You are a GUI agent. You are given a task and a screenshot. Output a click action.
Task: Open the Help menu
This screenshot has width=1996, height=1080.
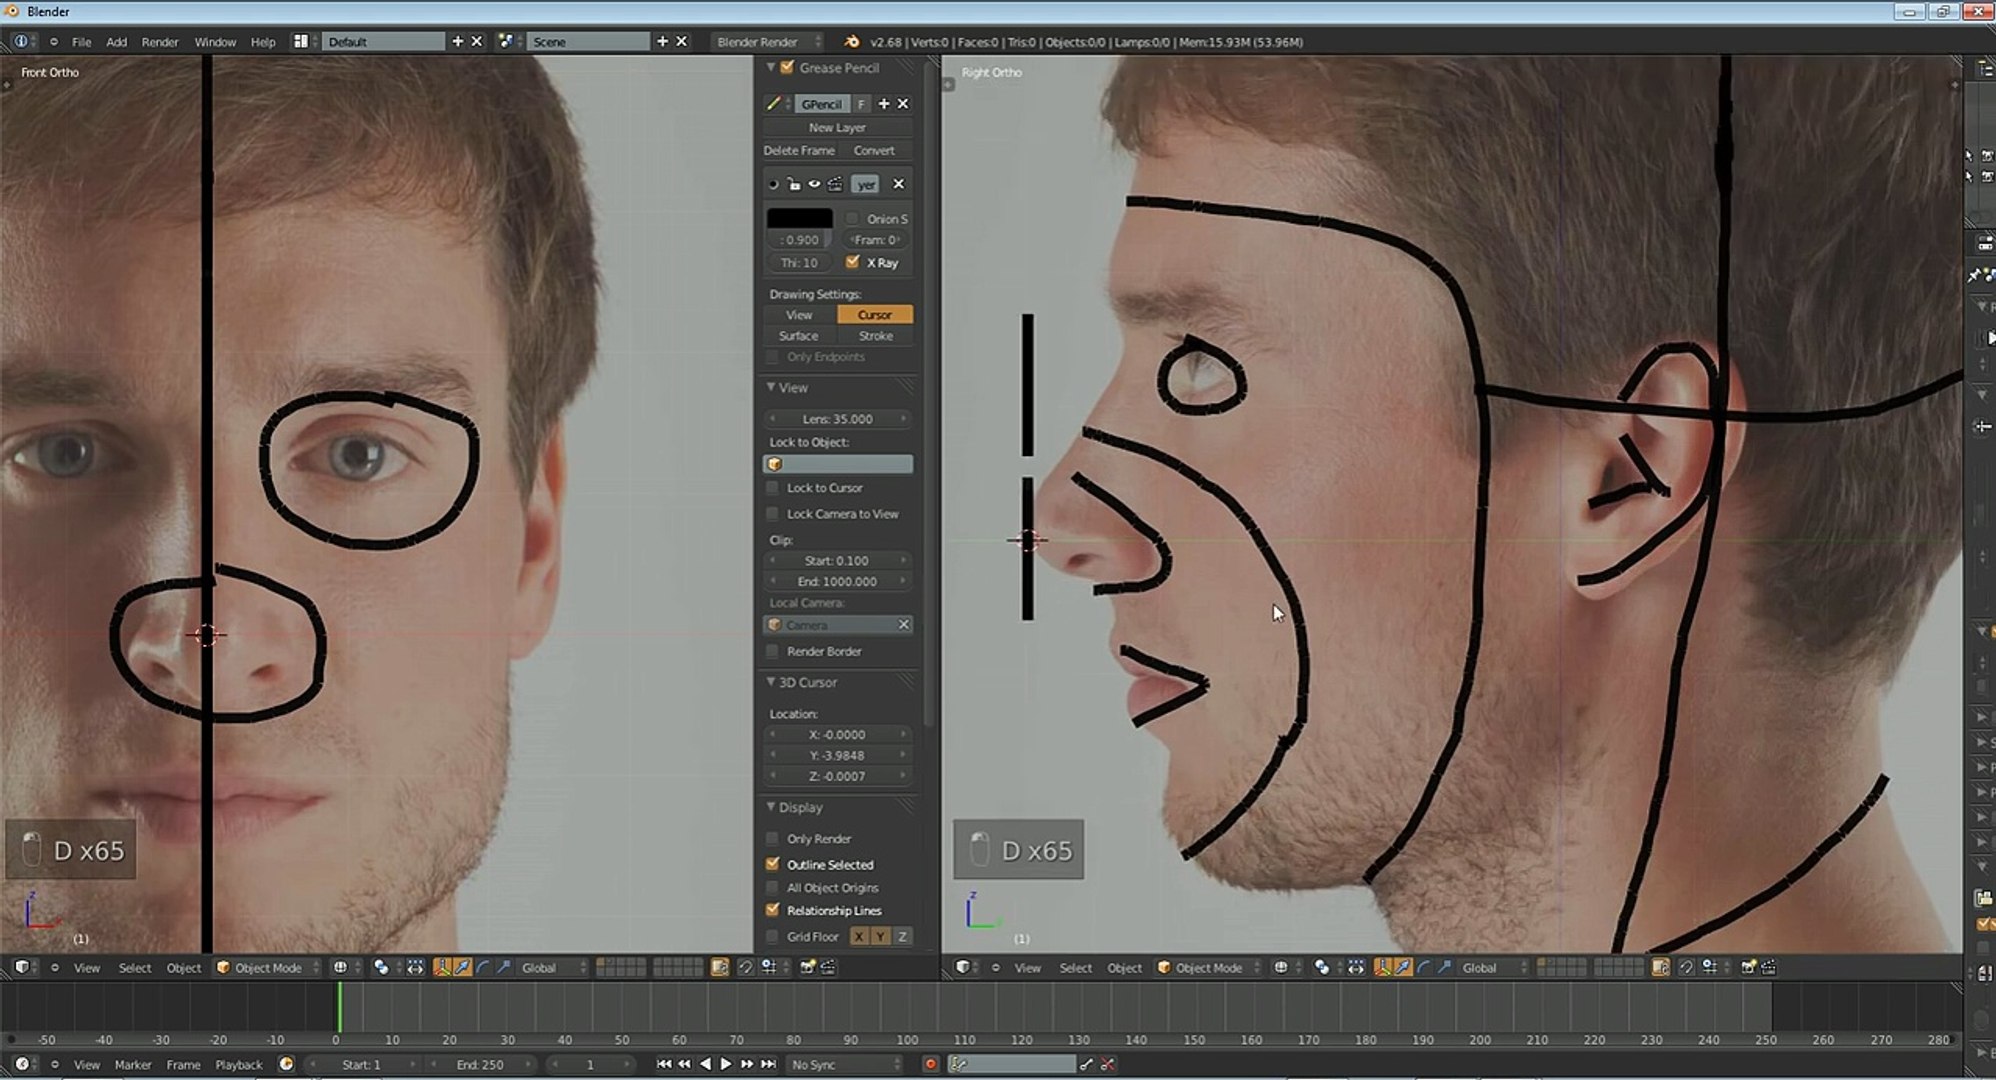(x=263, y=42)
